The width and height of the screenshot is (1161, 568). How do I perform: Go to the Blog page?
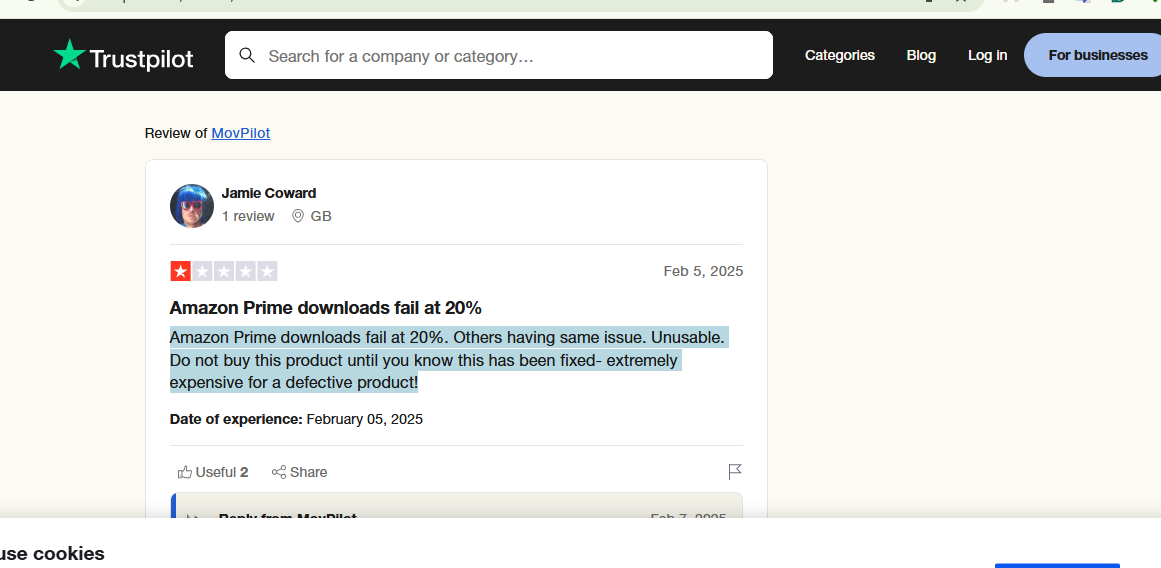coord(921,55)
